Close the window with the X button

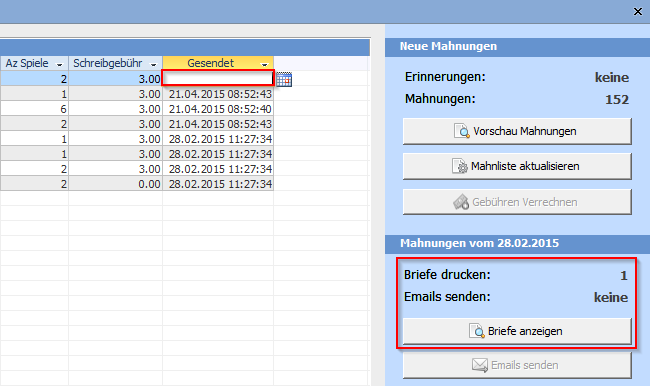click(x=638, y=12)
